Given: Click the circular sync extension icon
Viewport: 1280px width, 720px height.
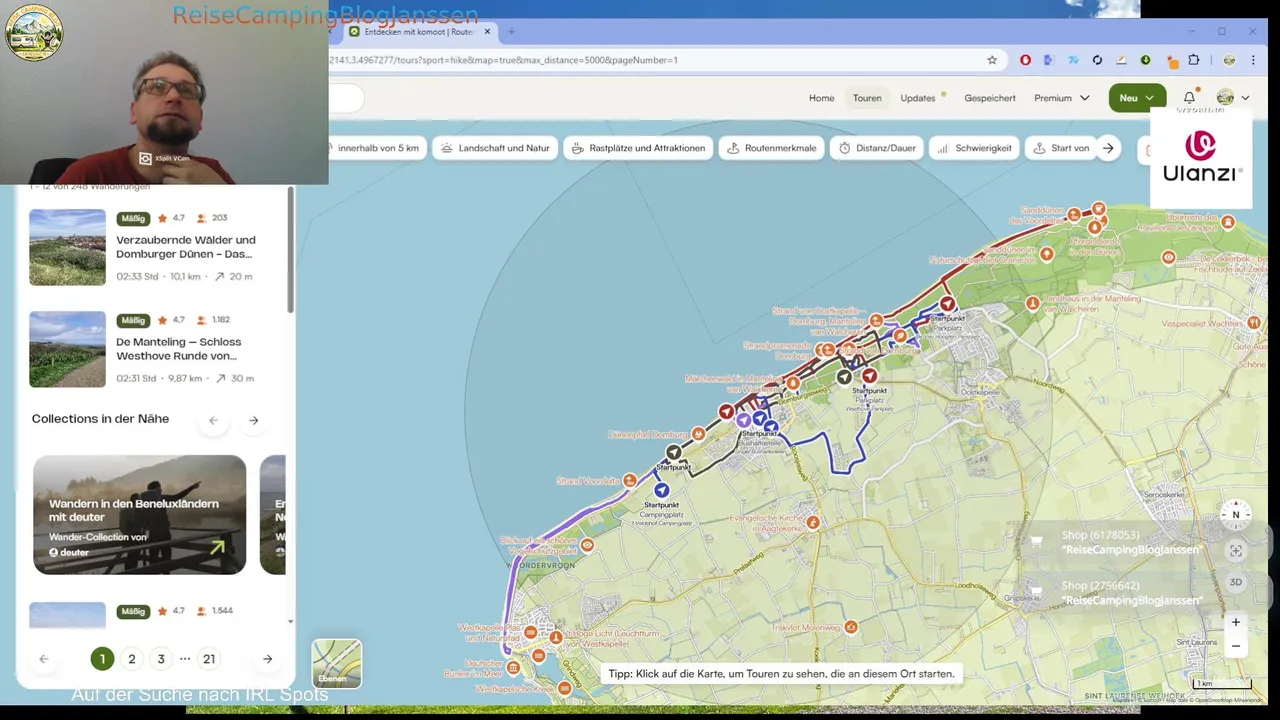Looking at the screenshot, I should [x=1097, y=60].
